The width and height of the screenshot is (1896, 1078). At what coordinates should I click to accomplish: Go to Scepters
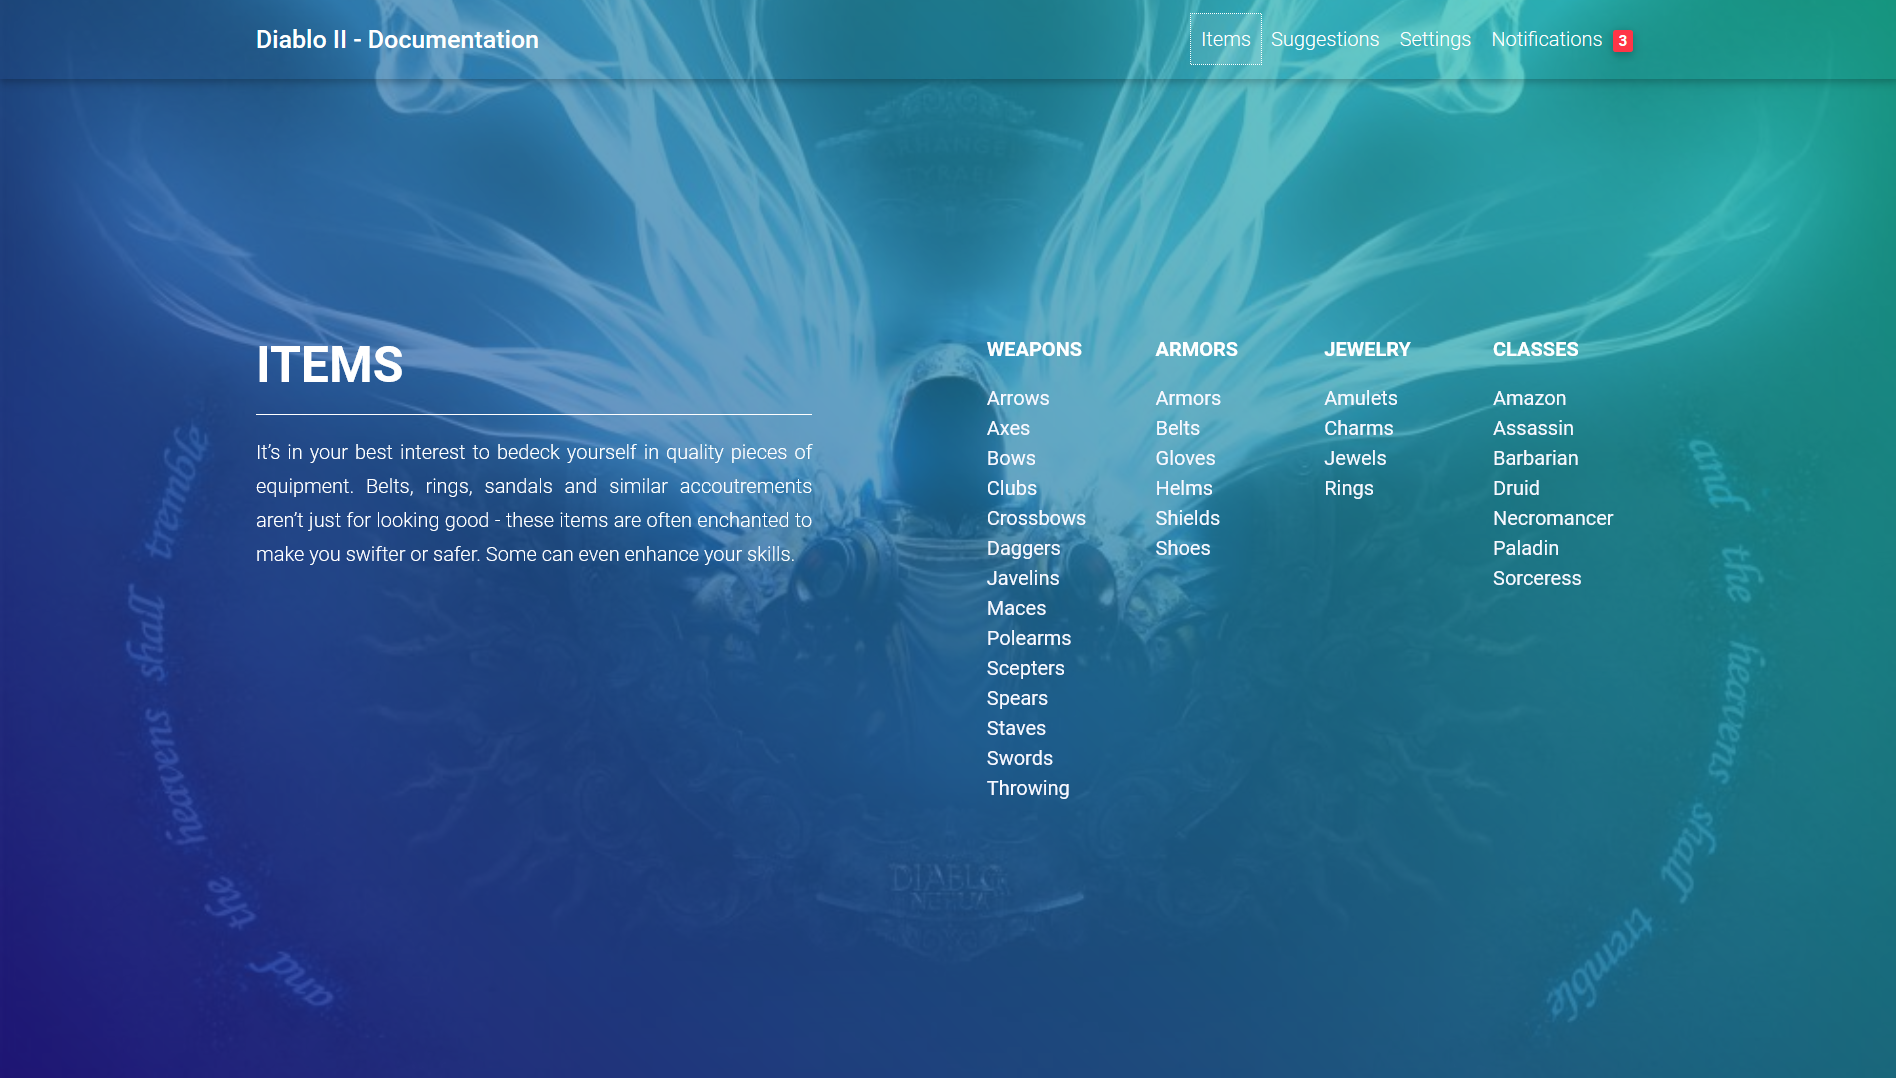[1026, 668]
